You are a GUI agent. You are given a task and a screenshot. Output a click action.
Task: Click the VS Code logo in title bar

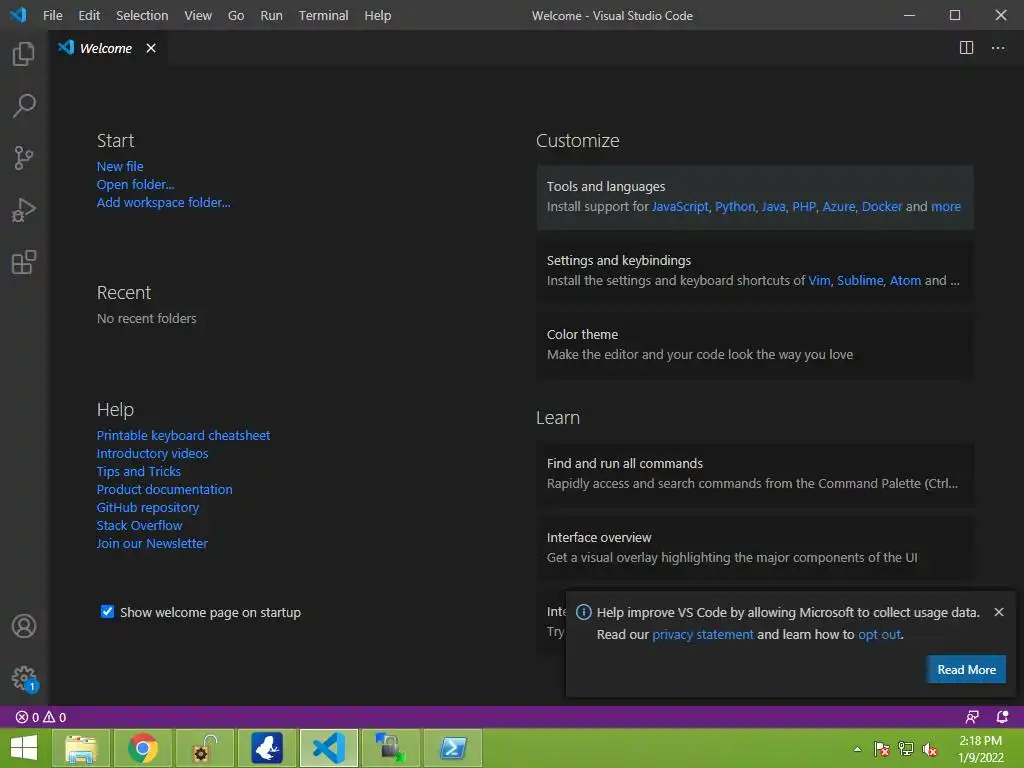18,14
